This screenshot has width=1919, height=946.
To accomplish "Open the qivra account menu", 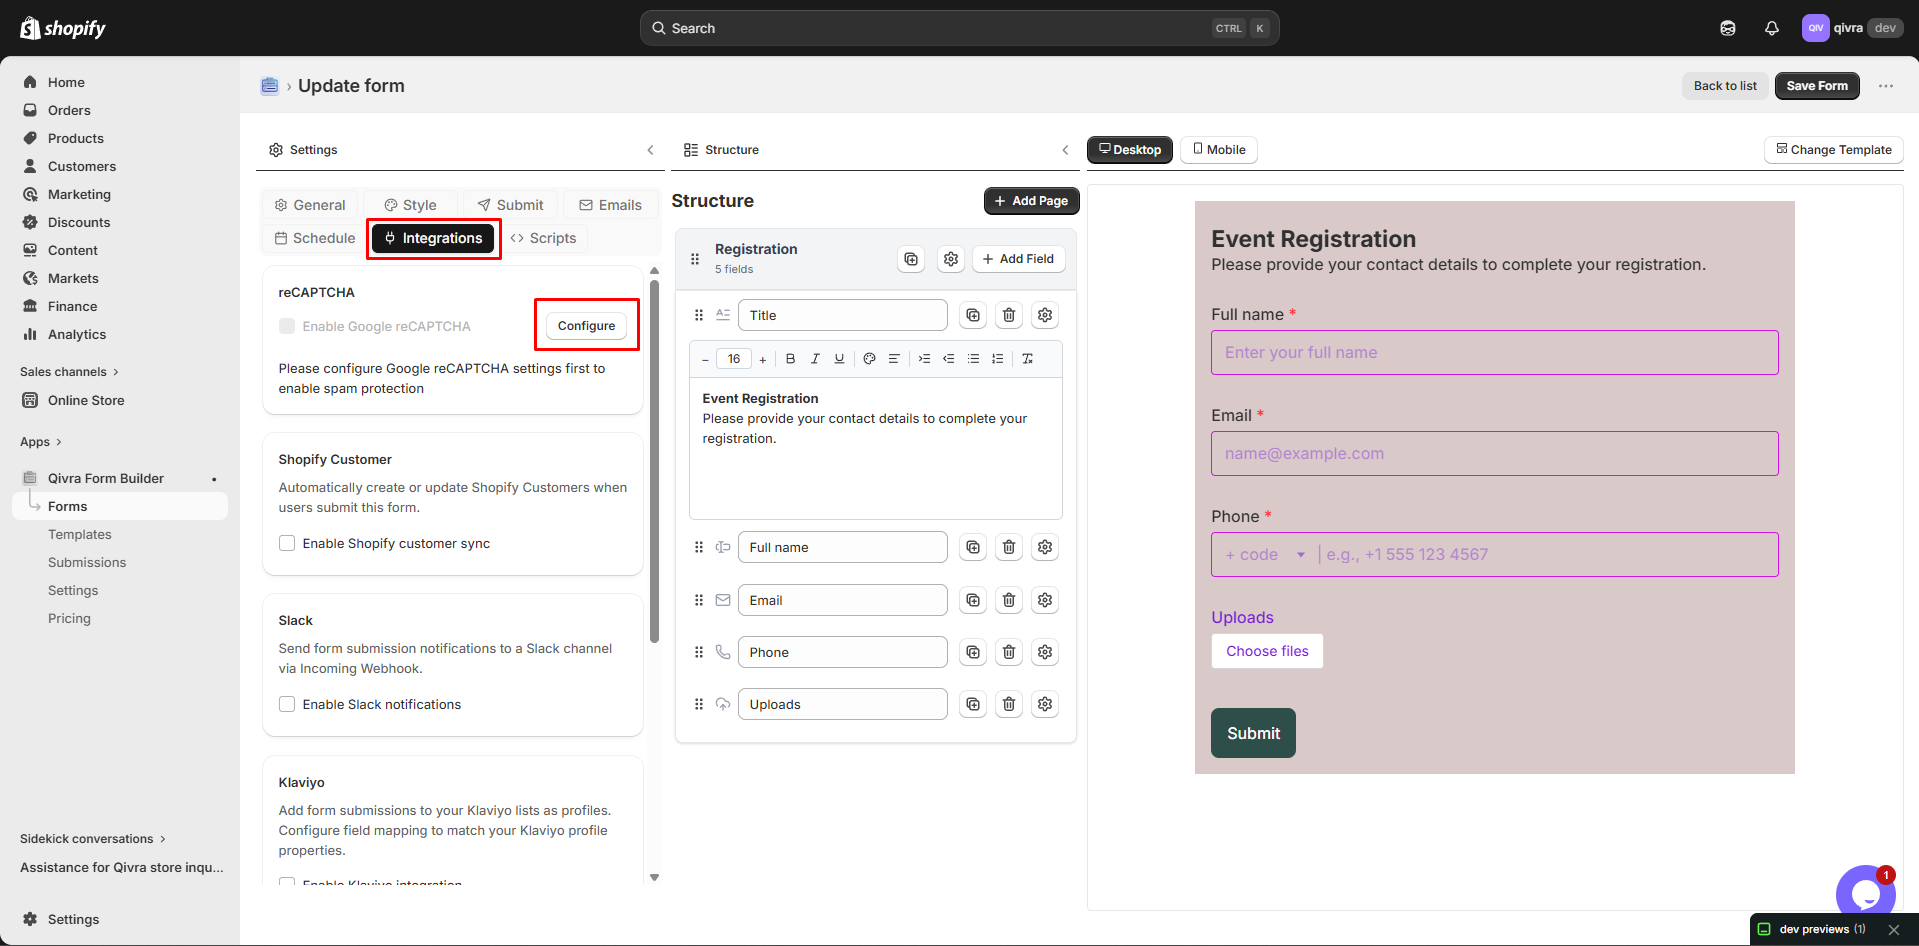I will [x=1852, y=28].
